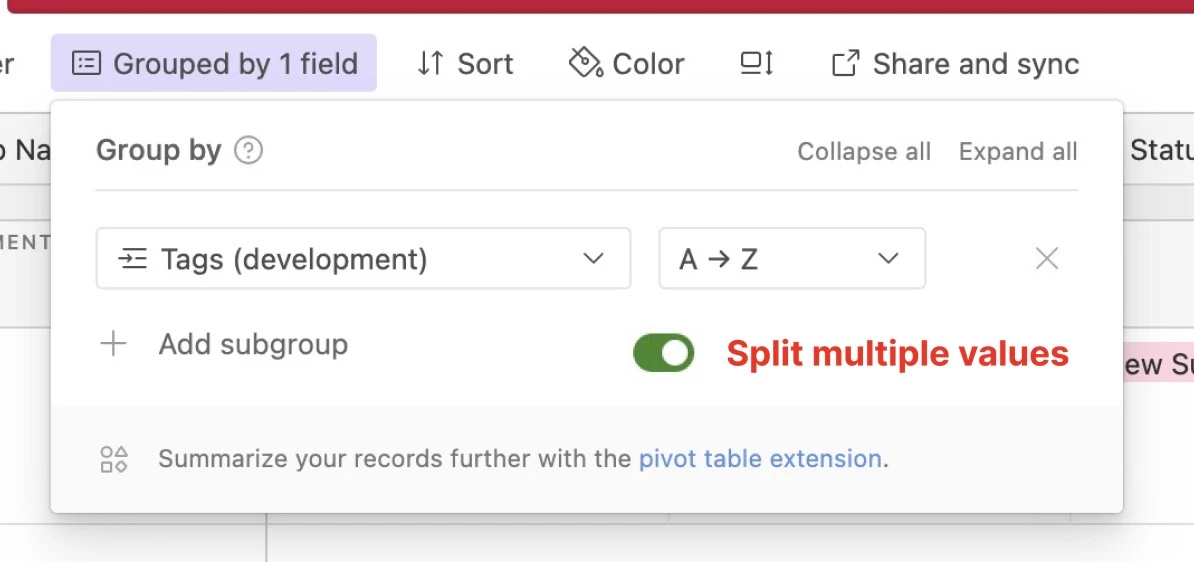Click the Add subgroup text
The height and width of the screenshot is (562, 1194).
254,344
